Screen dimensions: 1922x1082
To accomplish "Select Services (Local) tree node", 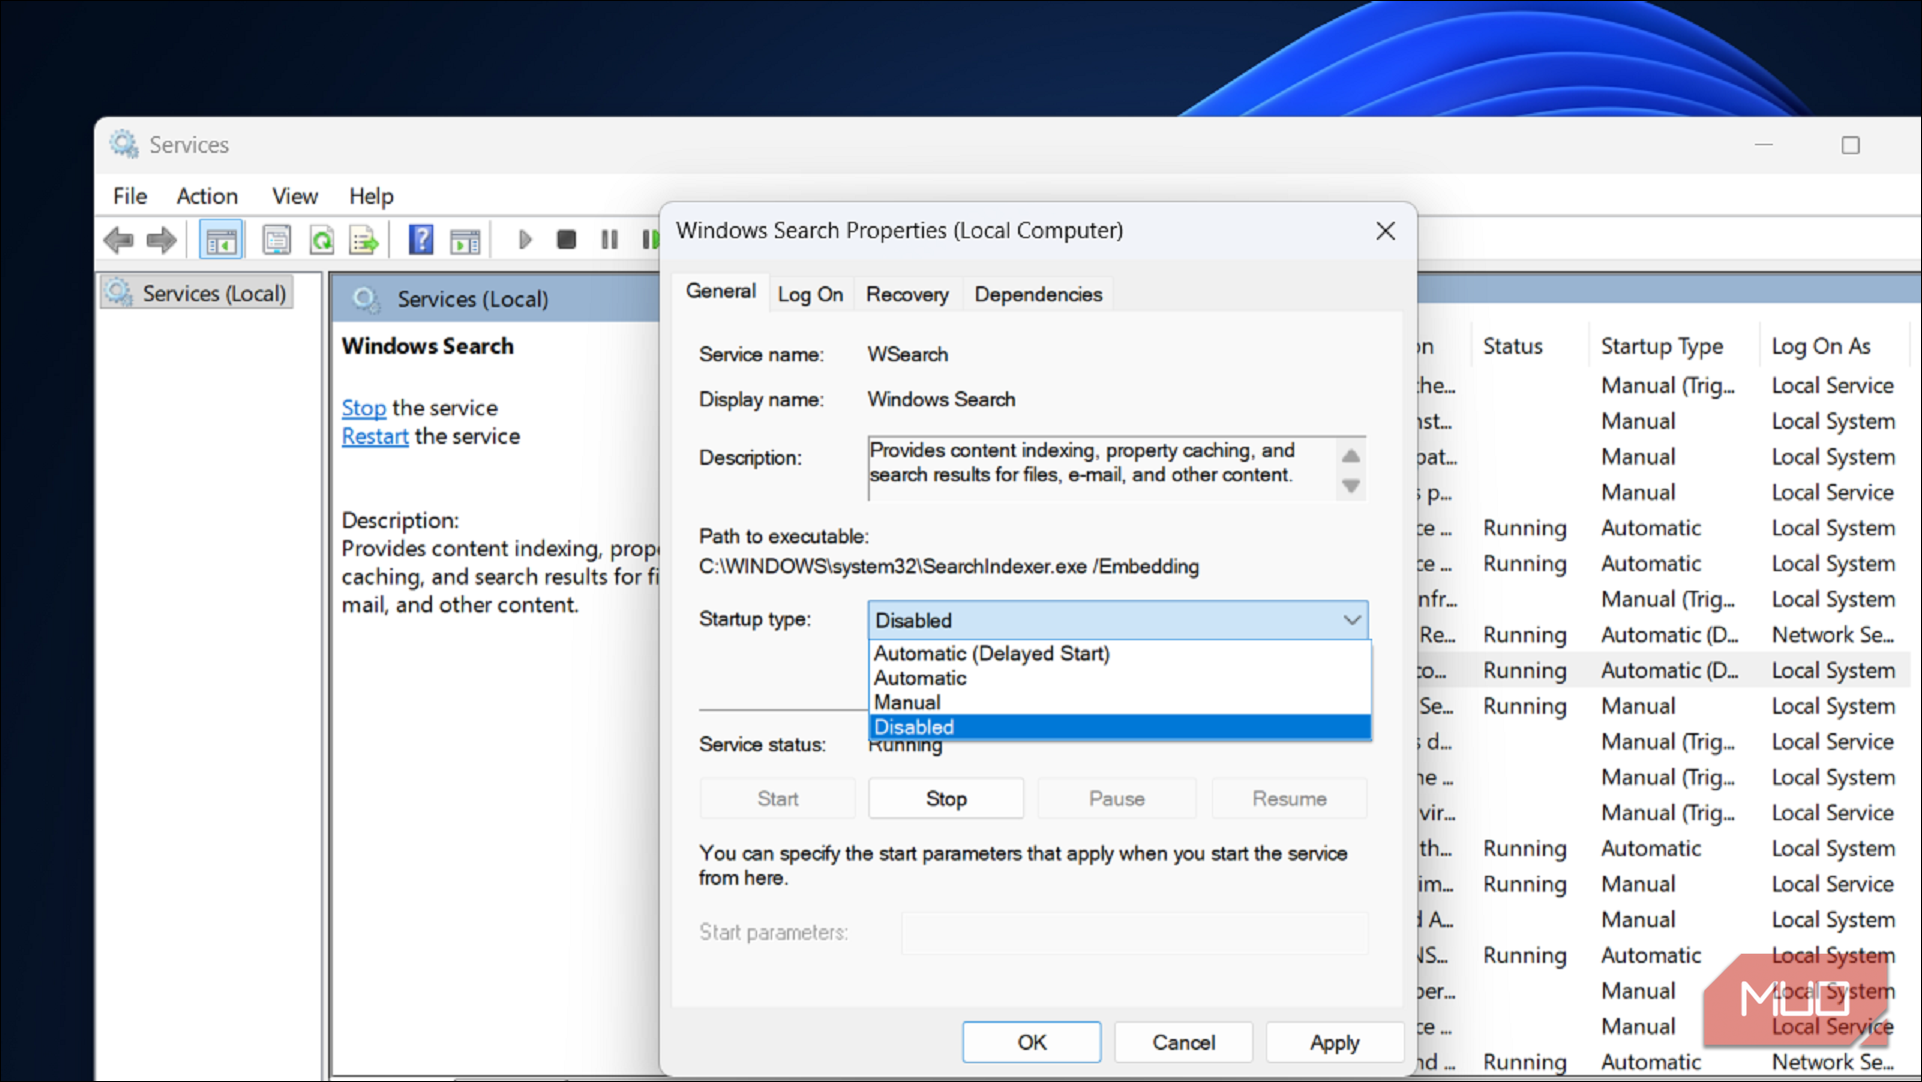I will point(197,293).
